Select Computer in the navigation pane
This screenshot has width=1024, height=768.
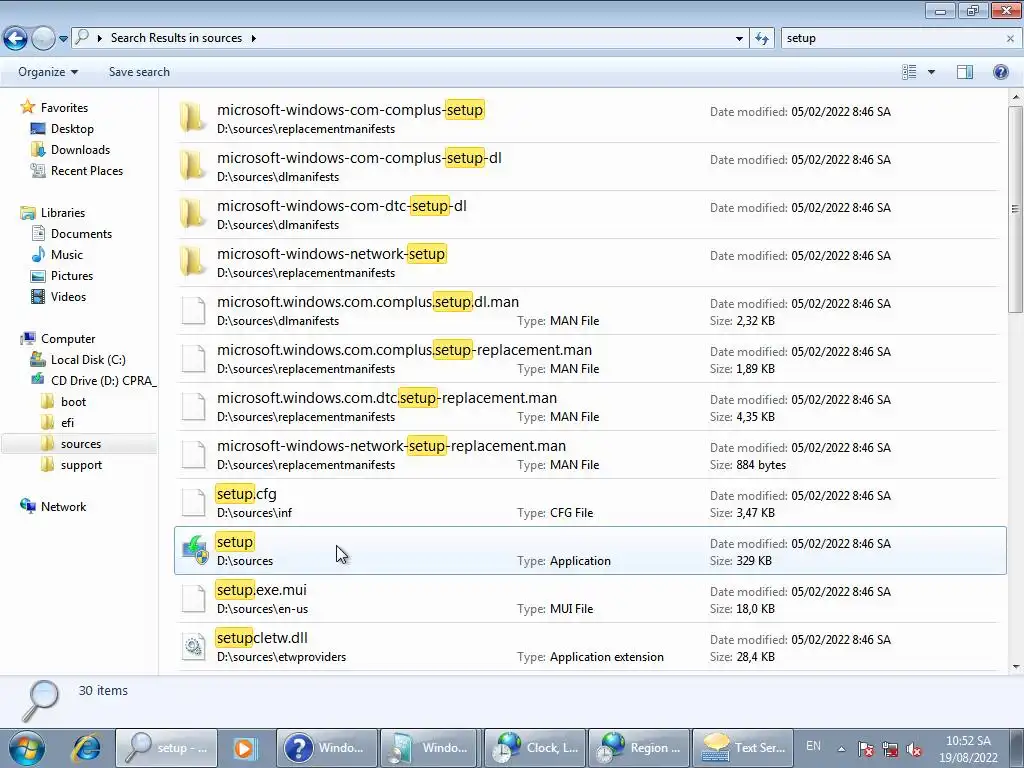pyautogui.click(x=68, y=339)
